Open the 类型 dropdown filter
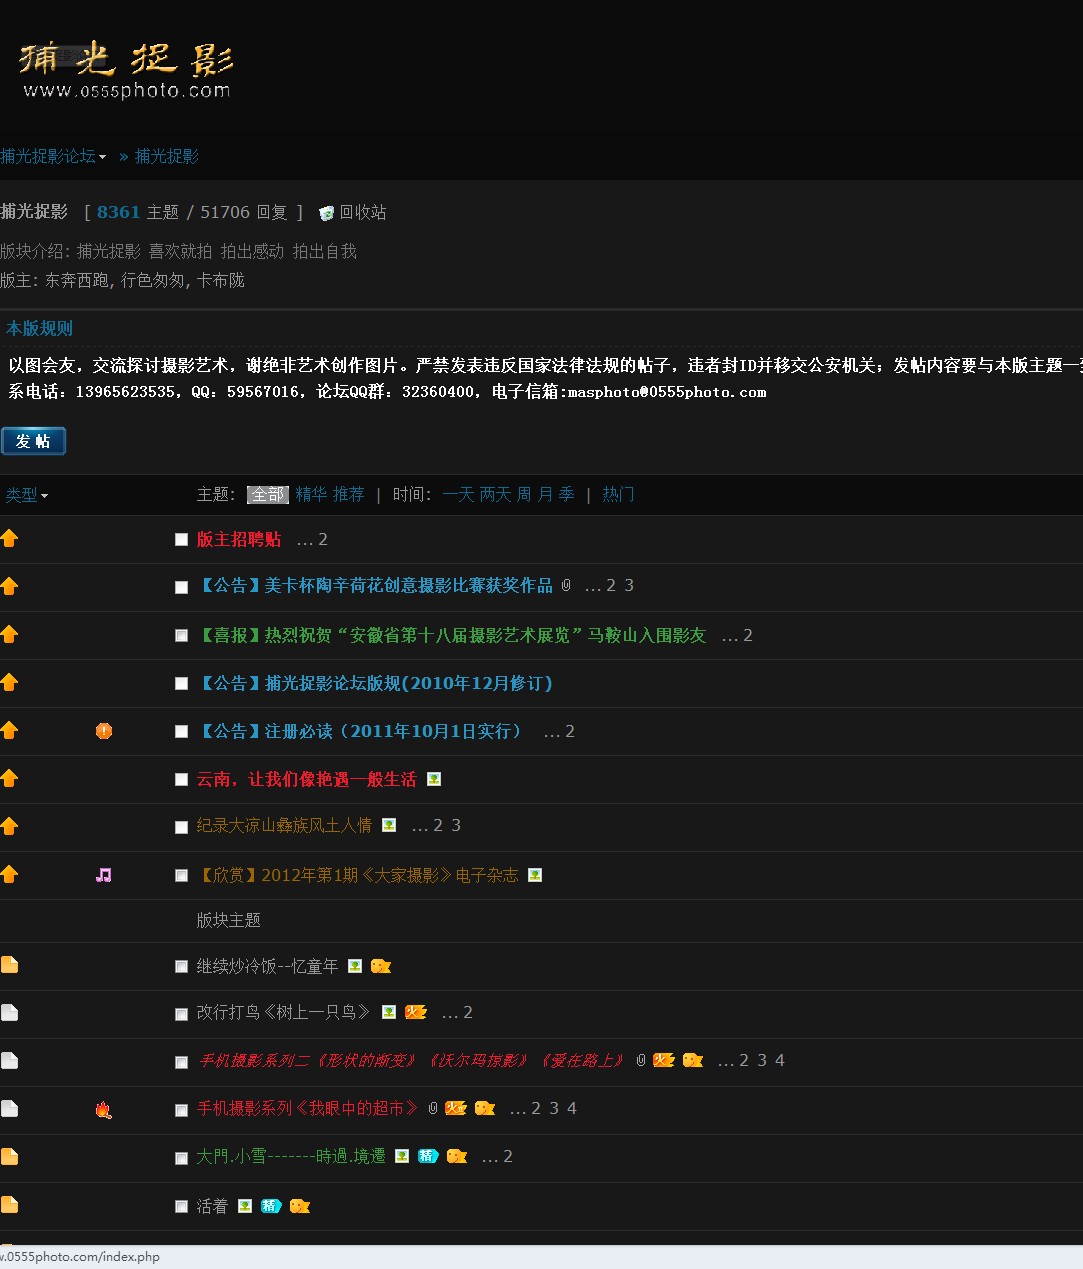 [x=27, y=495]
